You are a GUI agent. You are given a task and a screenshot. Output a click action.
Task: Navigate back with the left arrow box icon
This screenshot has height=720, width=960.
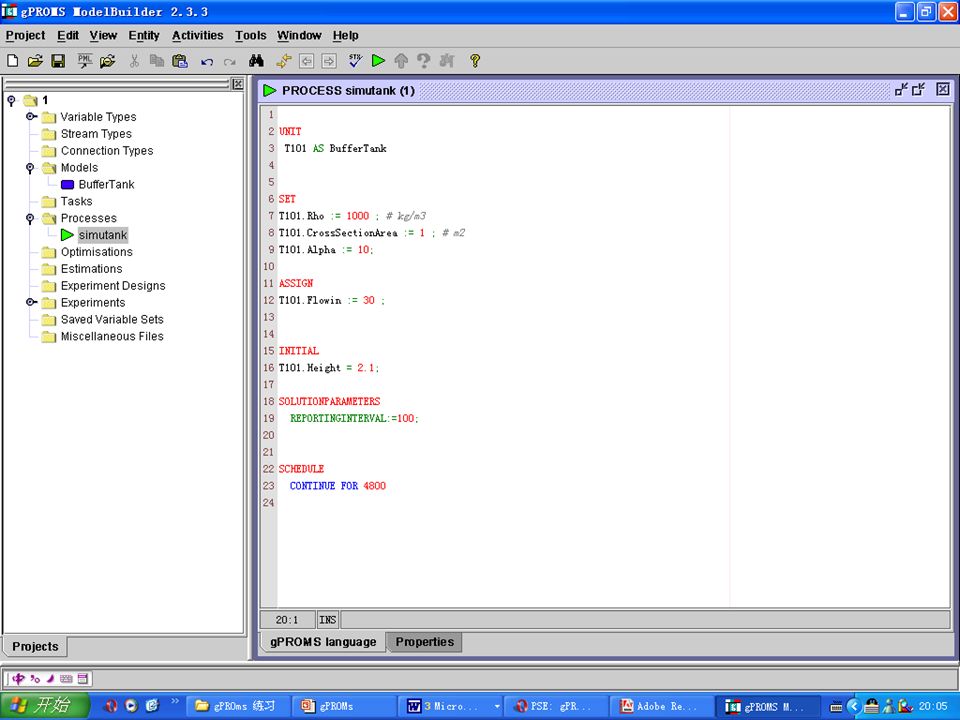(x=307, y=61)
